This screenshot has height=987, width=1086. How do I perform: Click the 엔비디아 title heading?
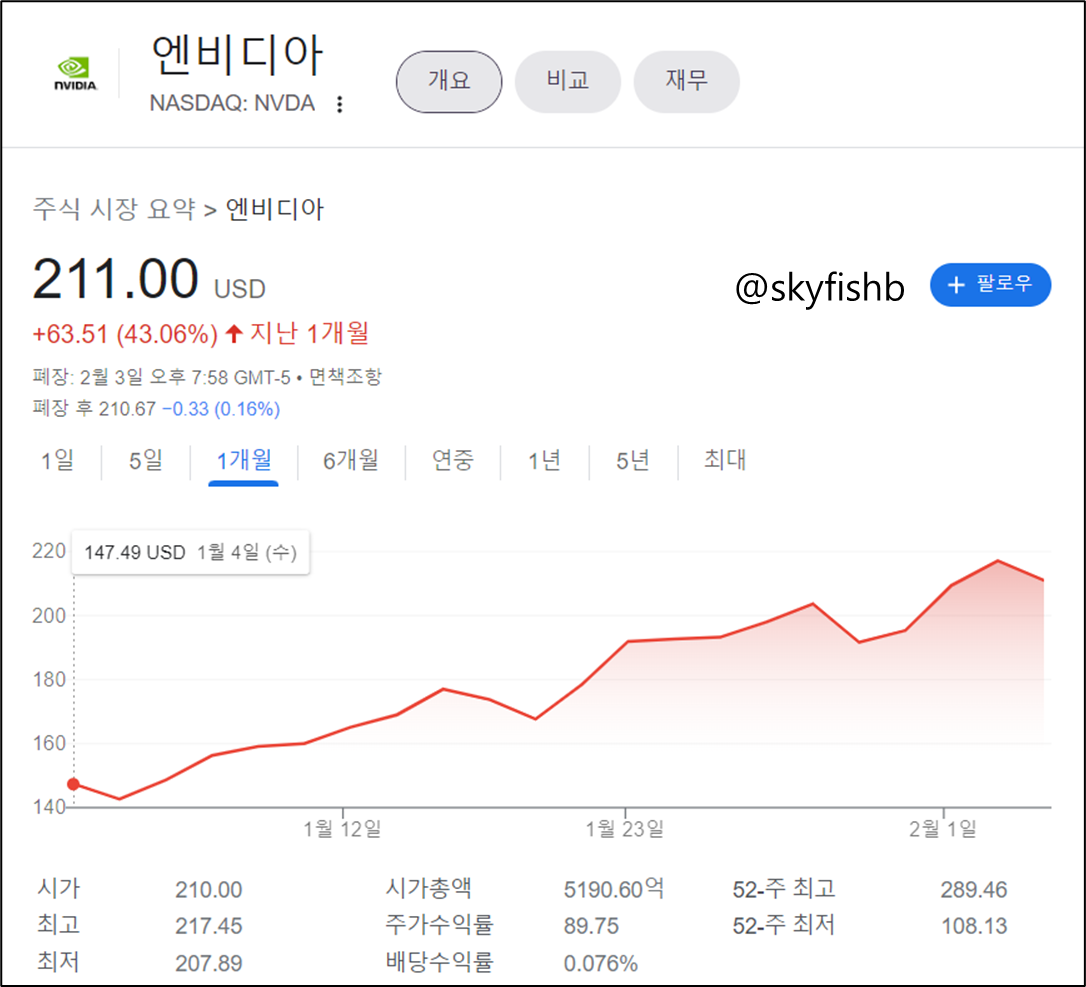pyautogui.click(x=237, y=55)
